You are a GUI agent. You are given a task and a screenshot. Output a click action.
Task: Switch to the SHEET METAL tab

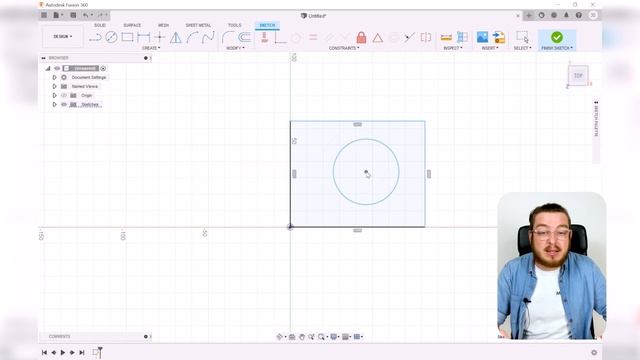click(x=198, y=25)
